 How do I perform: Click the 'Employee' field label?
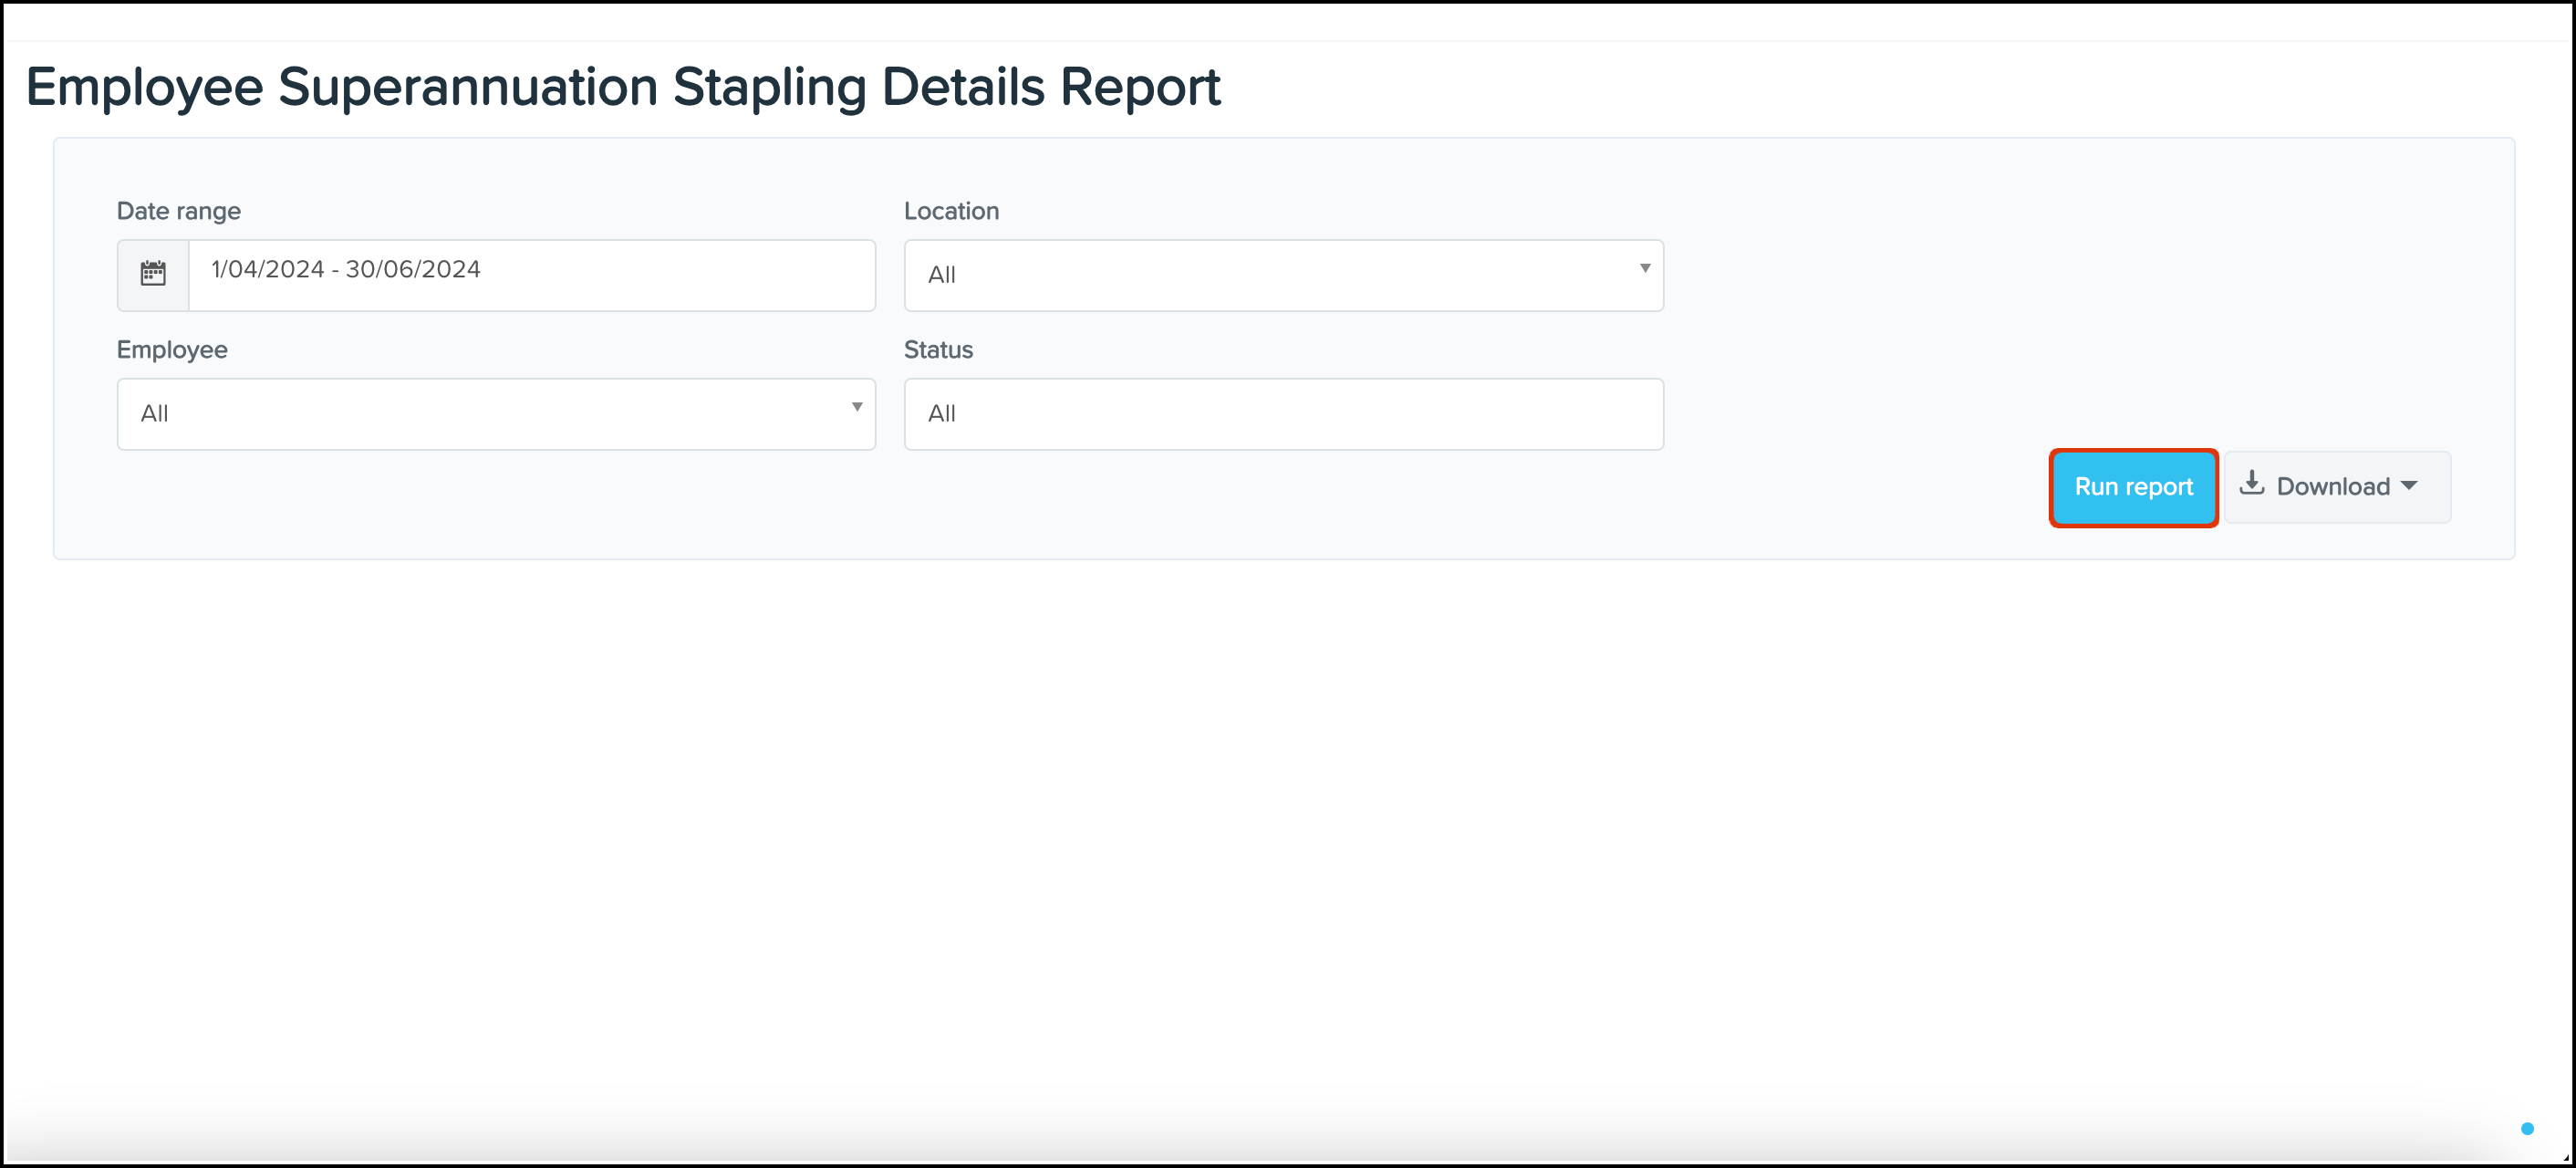tap(171, 350)
